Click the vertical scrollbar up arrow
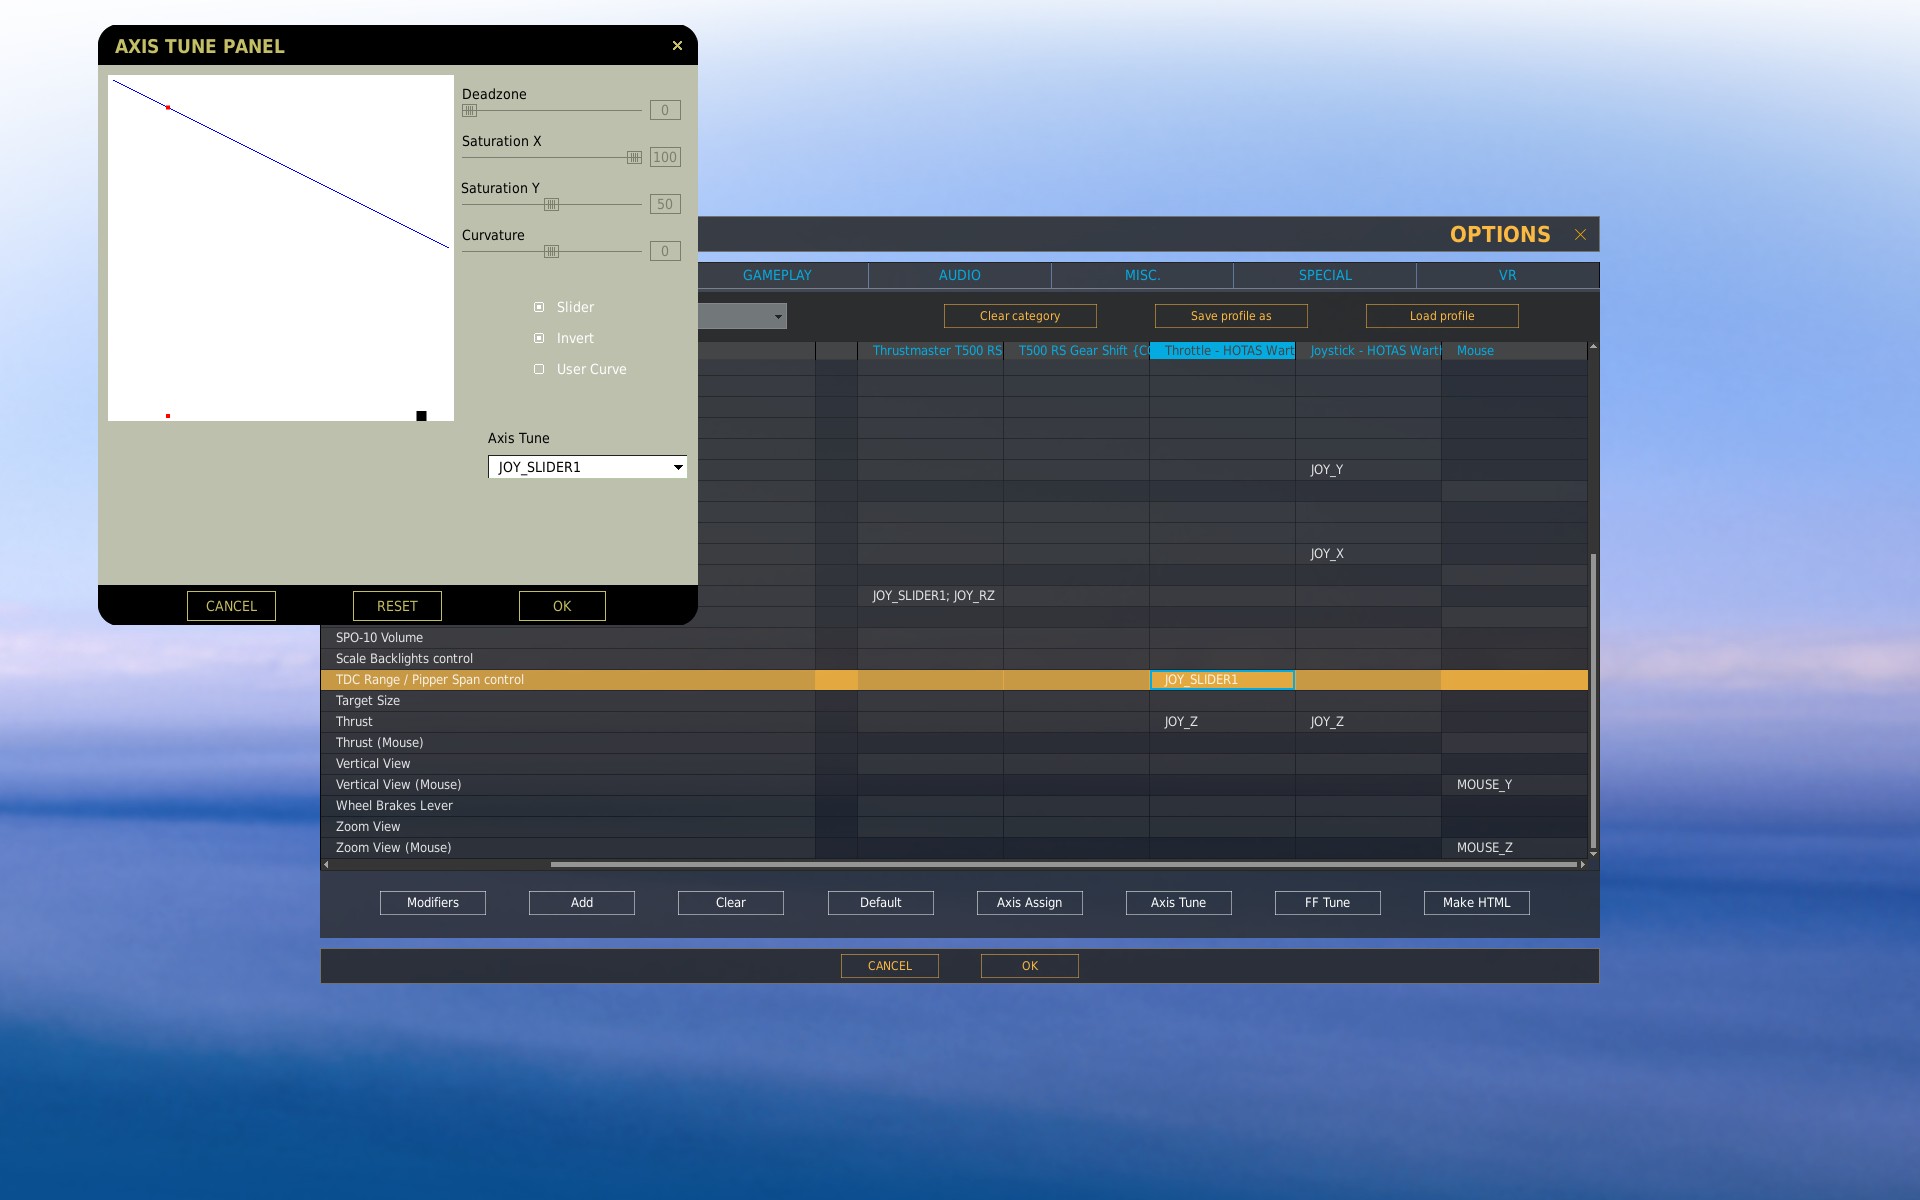The width and height of the screenshot is (1920, 1200). tap(1593, 346)
